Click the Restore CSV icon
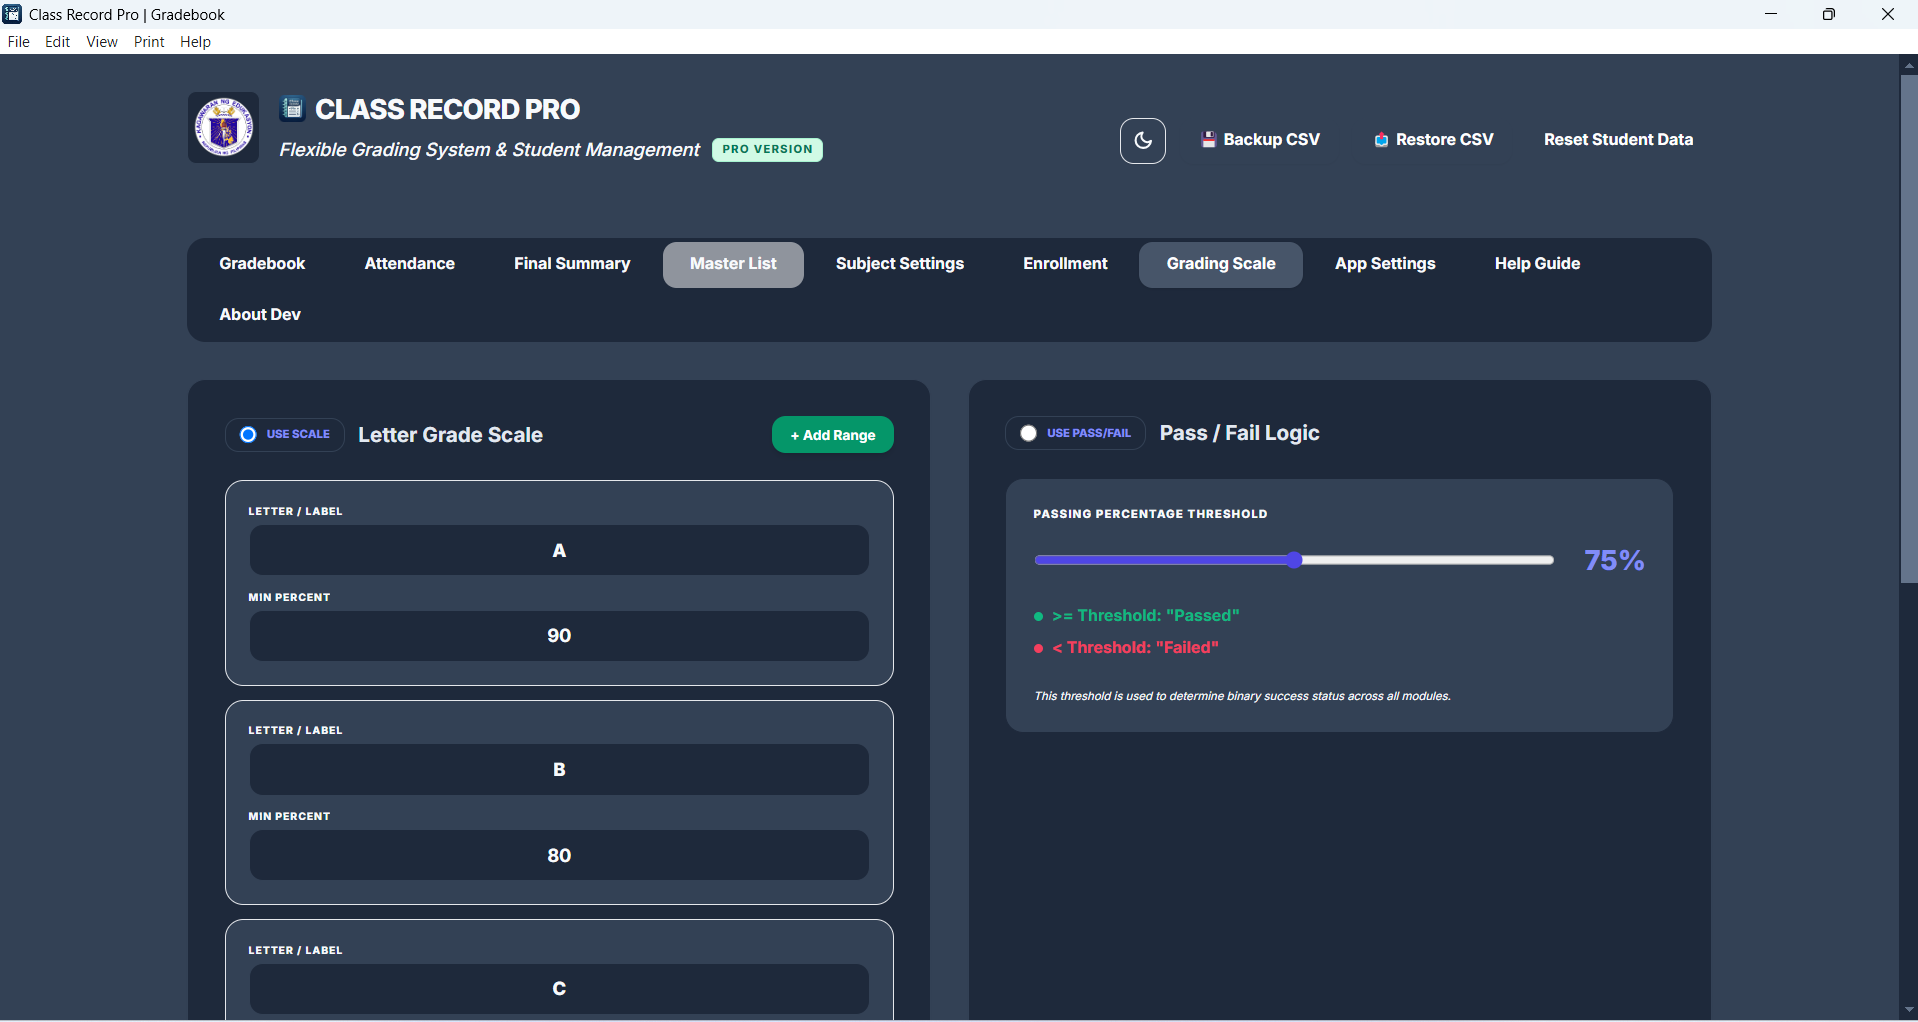This screenshot has width=1918, height=1022. pos(1381,140)
